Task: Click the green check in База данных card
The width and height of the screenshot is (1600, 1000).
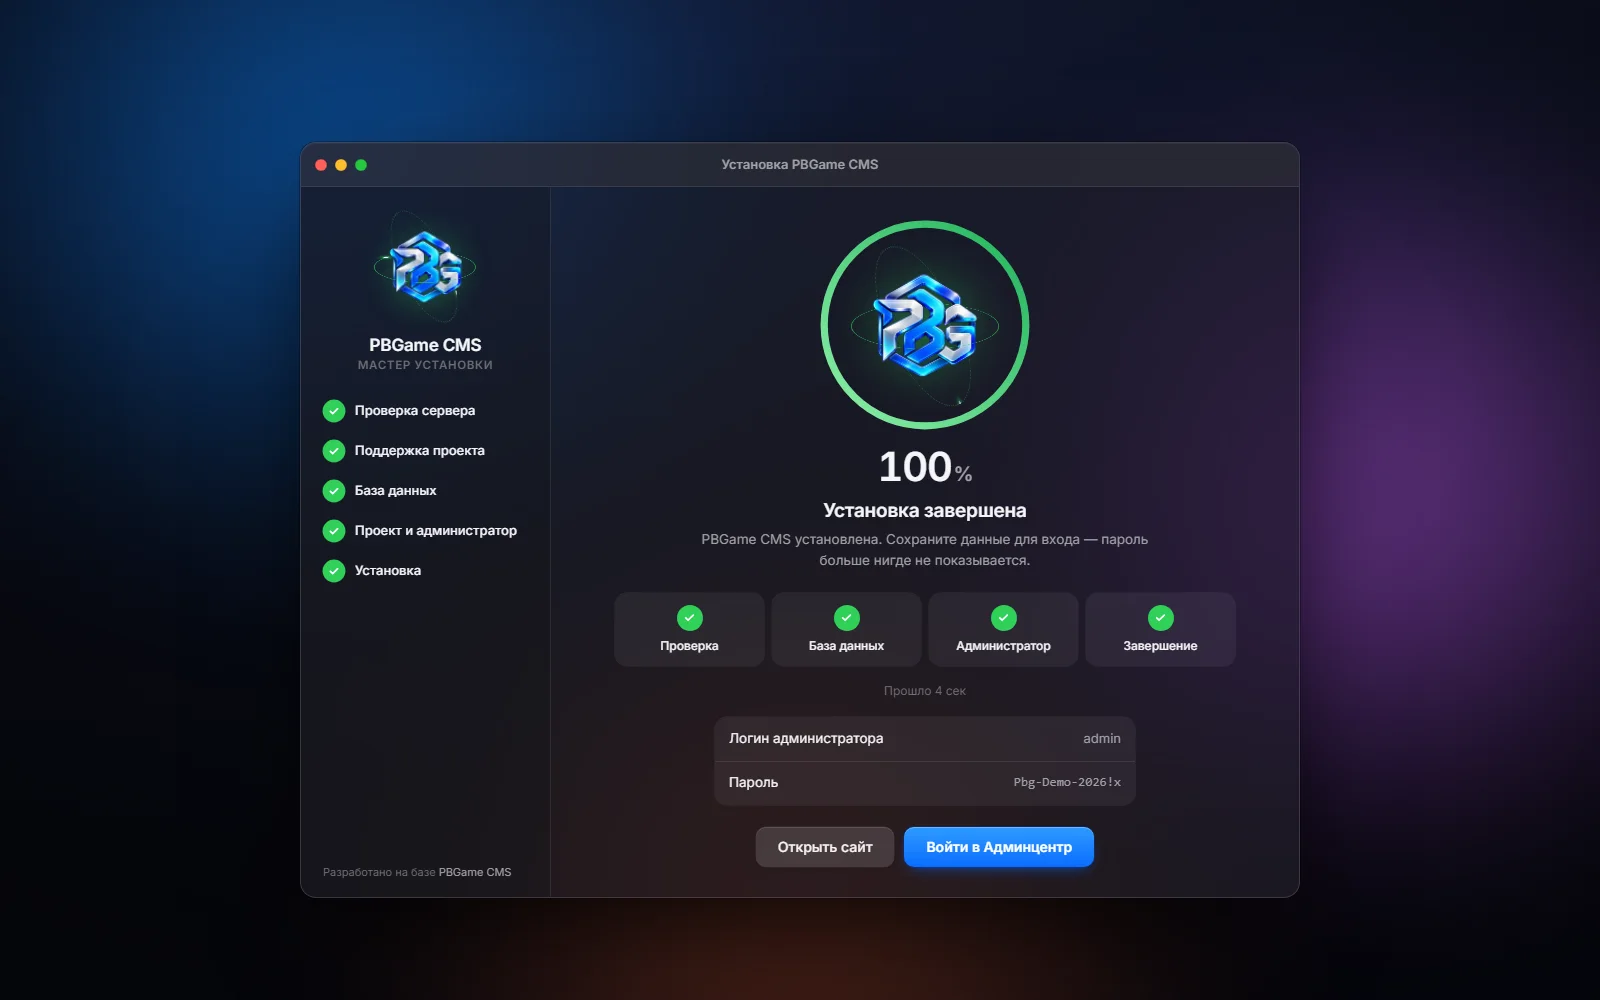Action: pos(847,618)
